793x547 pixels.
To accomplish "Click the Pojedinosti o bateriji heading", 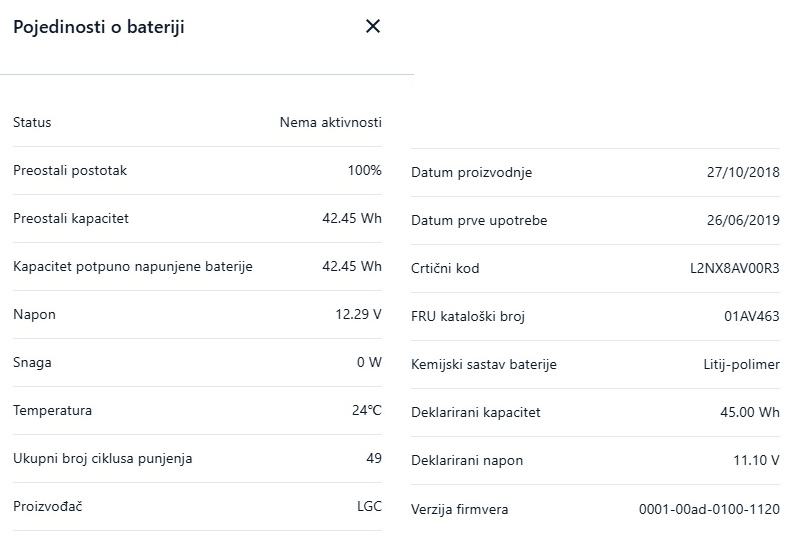I will (99, 27).
